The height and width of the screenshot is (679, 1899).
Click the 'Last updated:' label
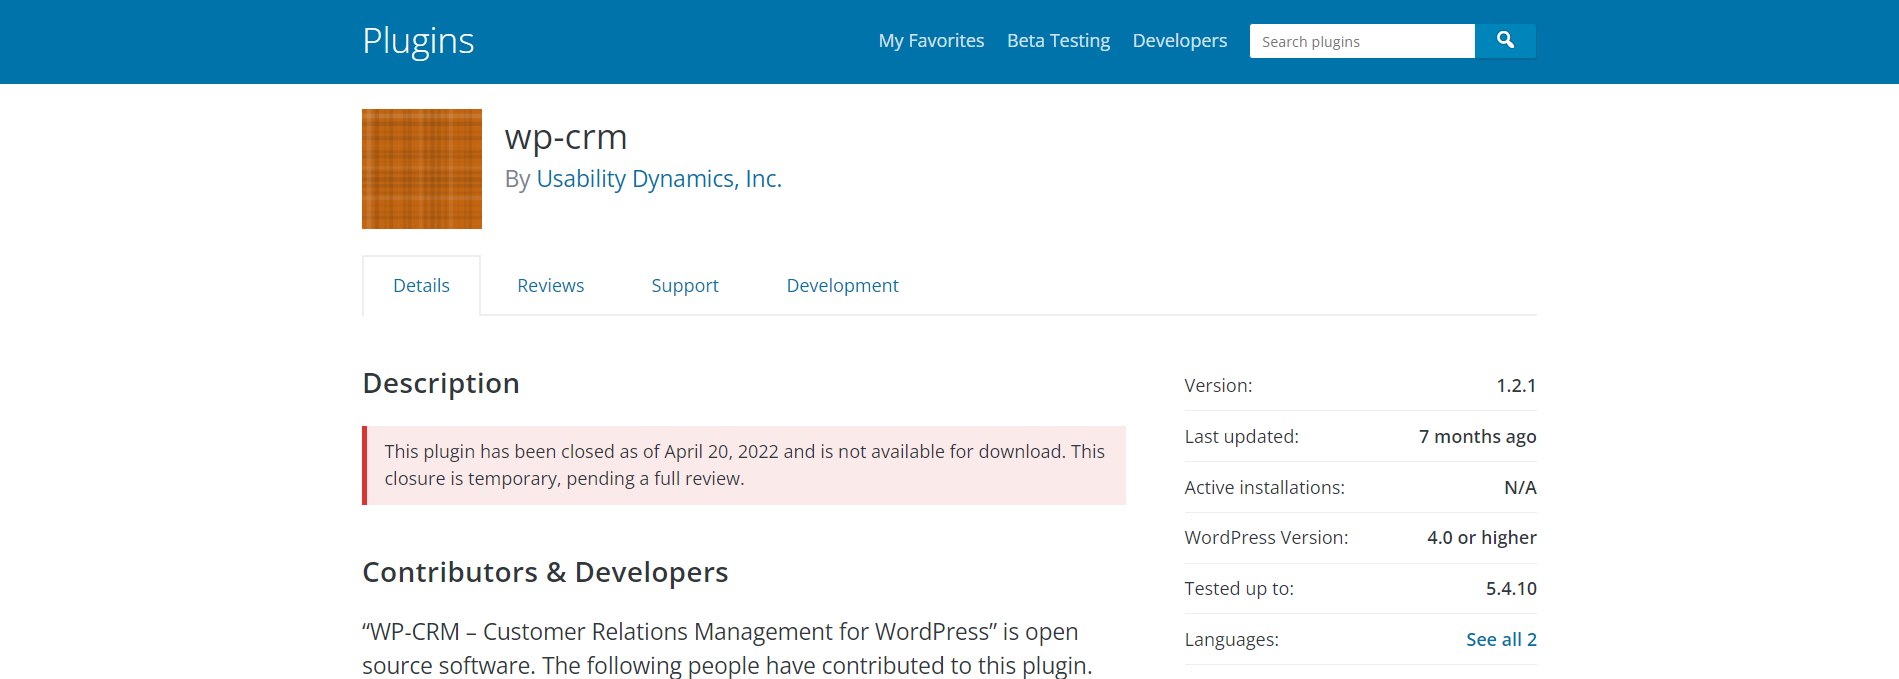[1241, 437]
